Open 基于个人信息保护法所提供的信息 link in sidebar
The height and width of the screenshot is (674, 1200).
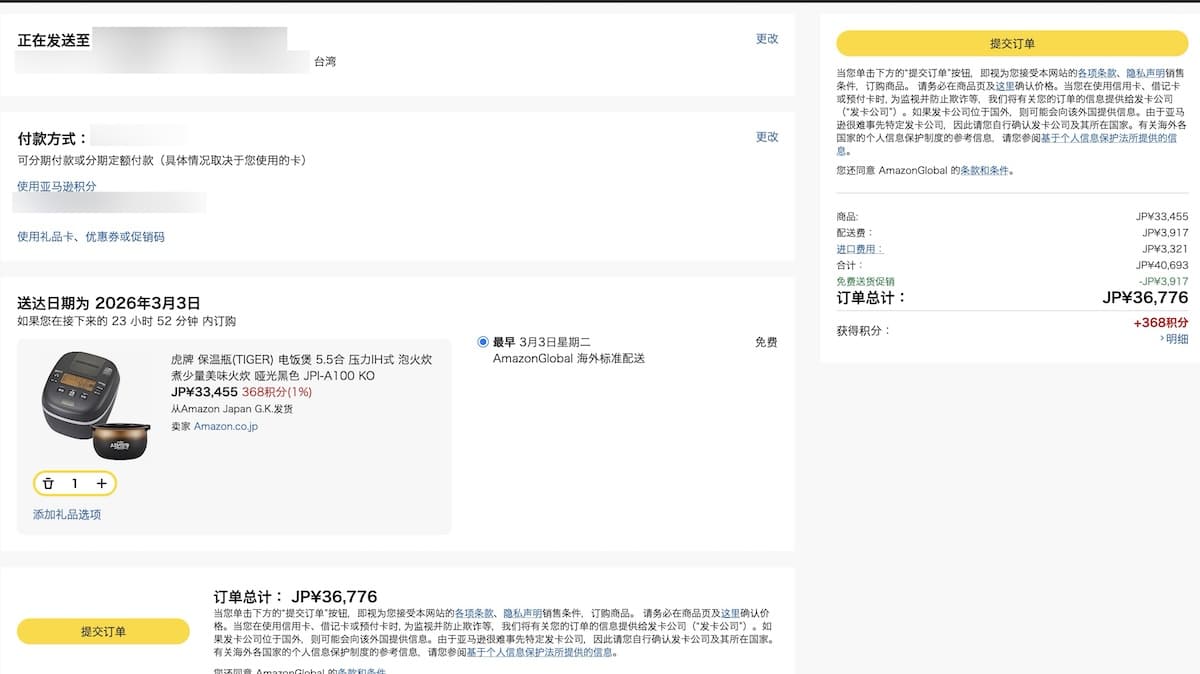click(1109, 138)
